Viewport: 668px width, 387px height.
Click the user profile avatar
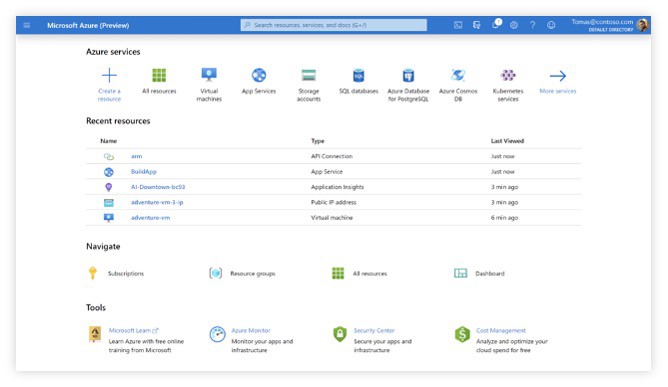[x=642, y=25]
